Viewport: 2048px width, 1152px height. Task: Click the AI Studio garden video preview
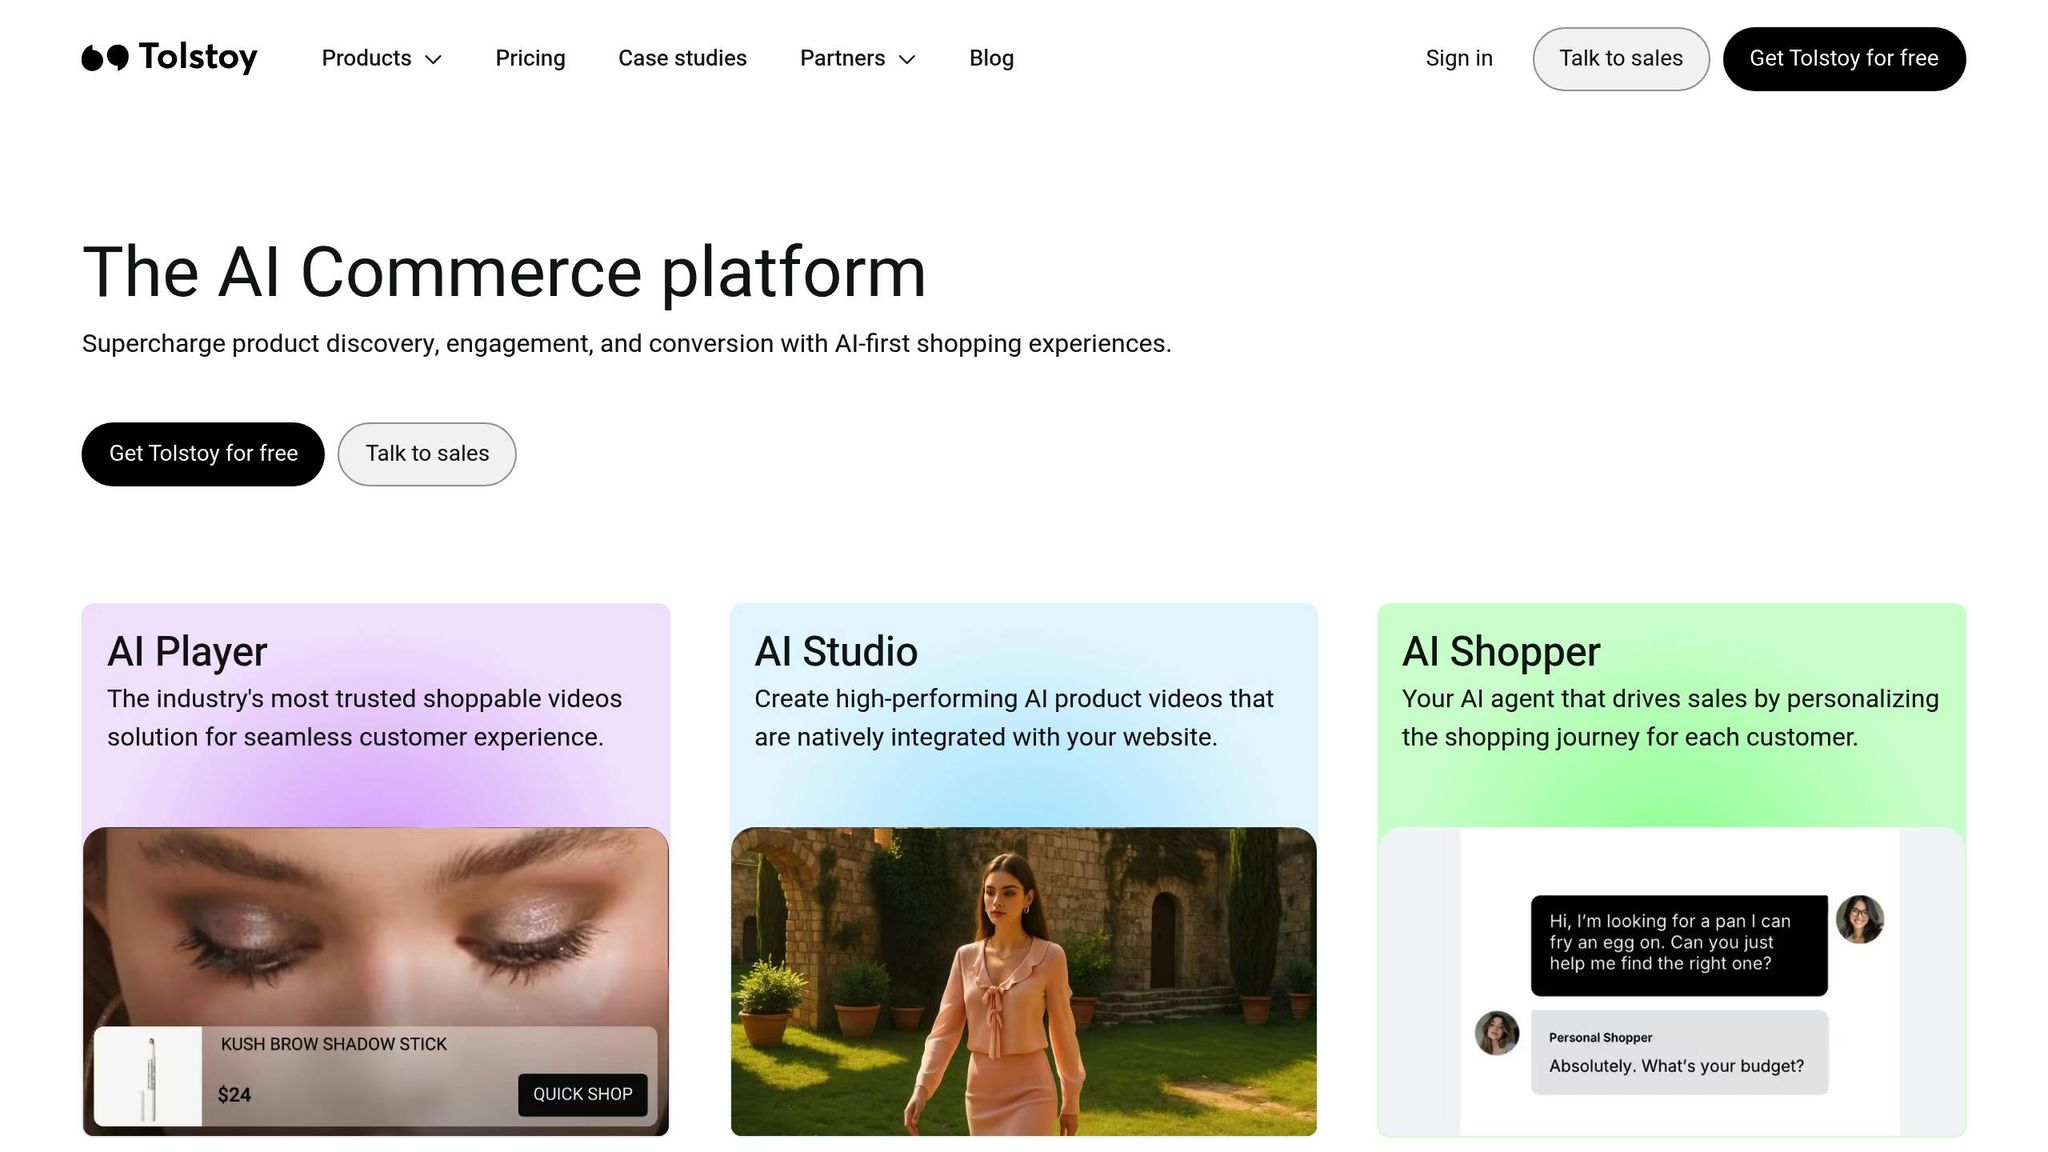1023,980
